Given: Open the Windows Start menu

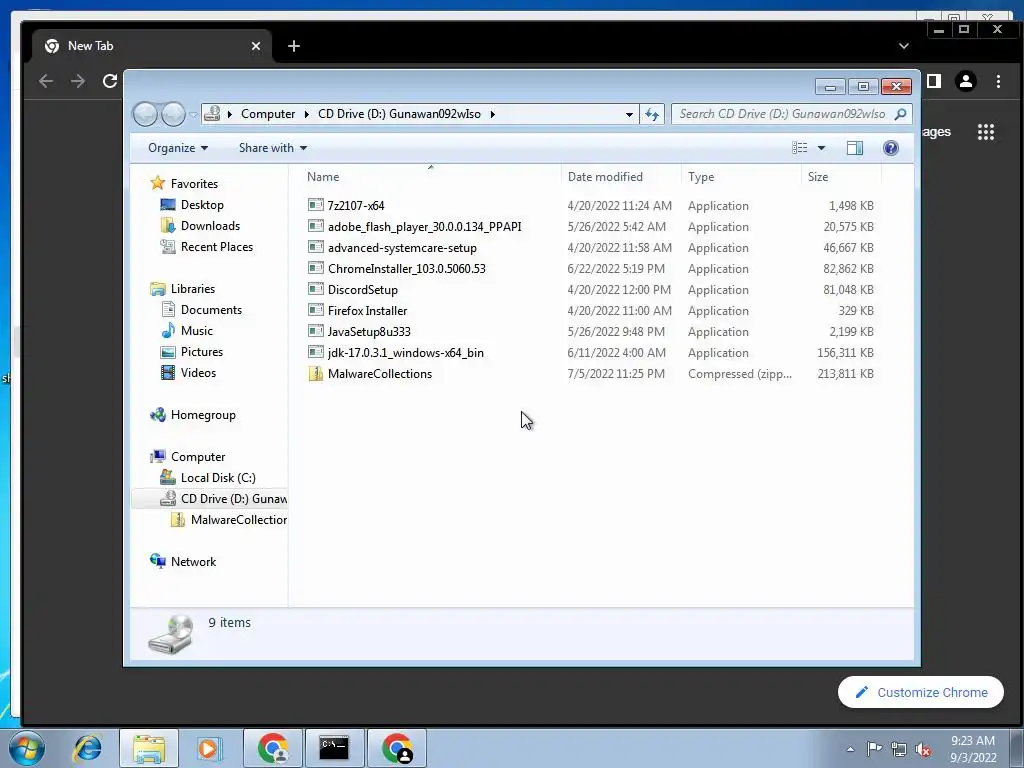Looking at the screenshot, I should (26, 748).
